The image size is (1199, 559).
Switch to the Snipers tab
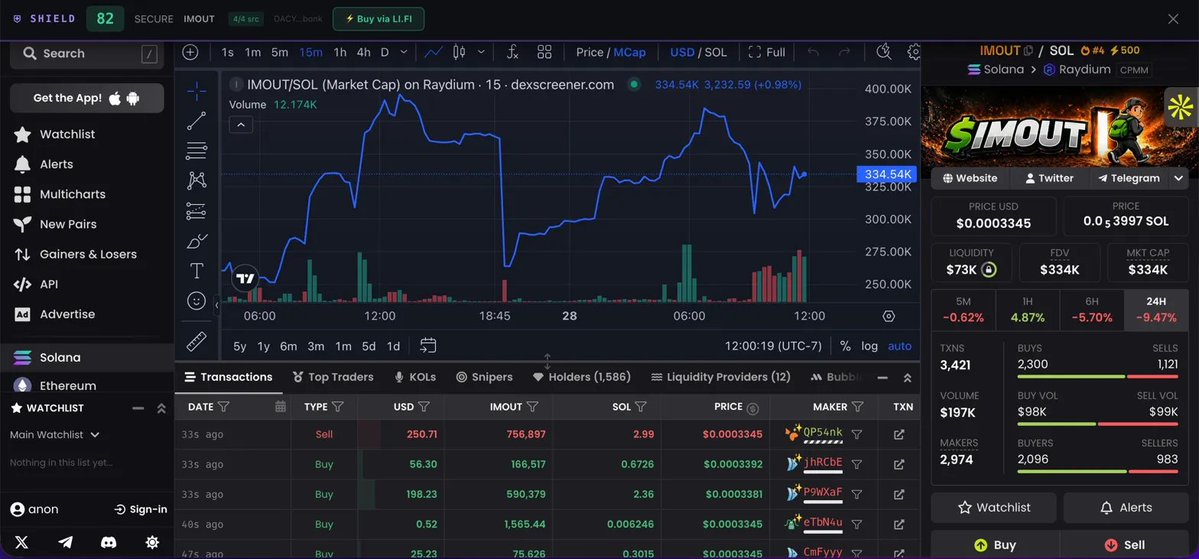tap(484, 377)
